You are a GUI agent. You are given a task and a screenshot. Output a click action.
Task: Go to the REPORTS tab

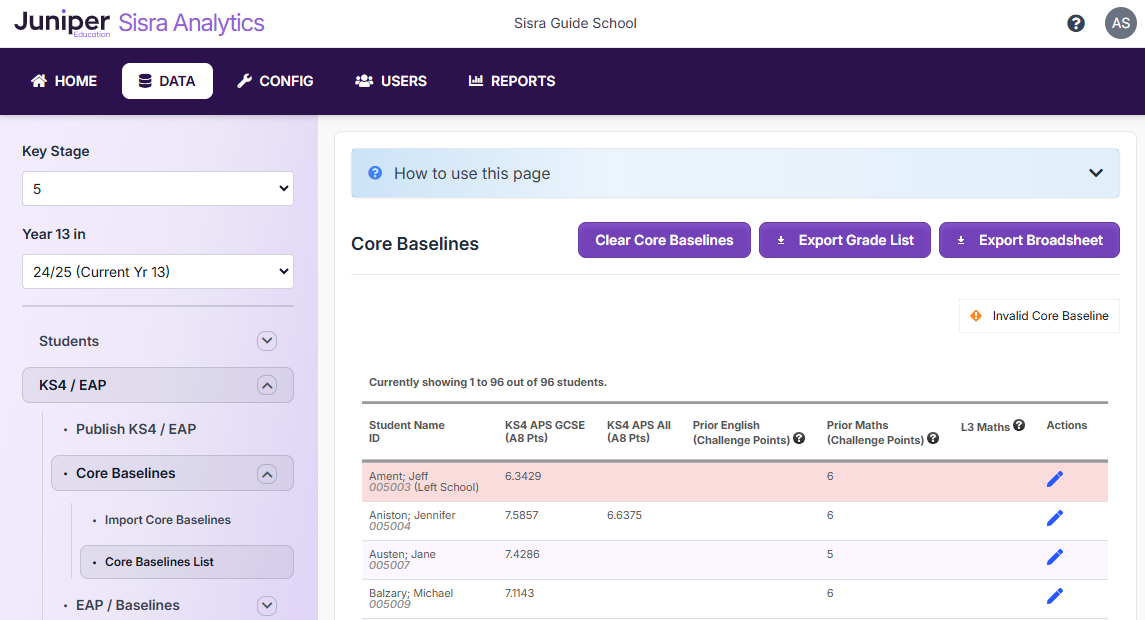coord(512,81)
